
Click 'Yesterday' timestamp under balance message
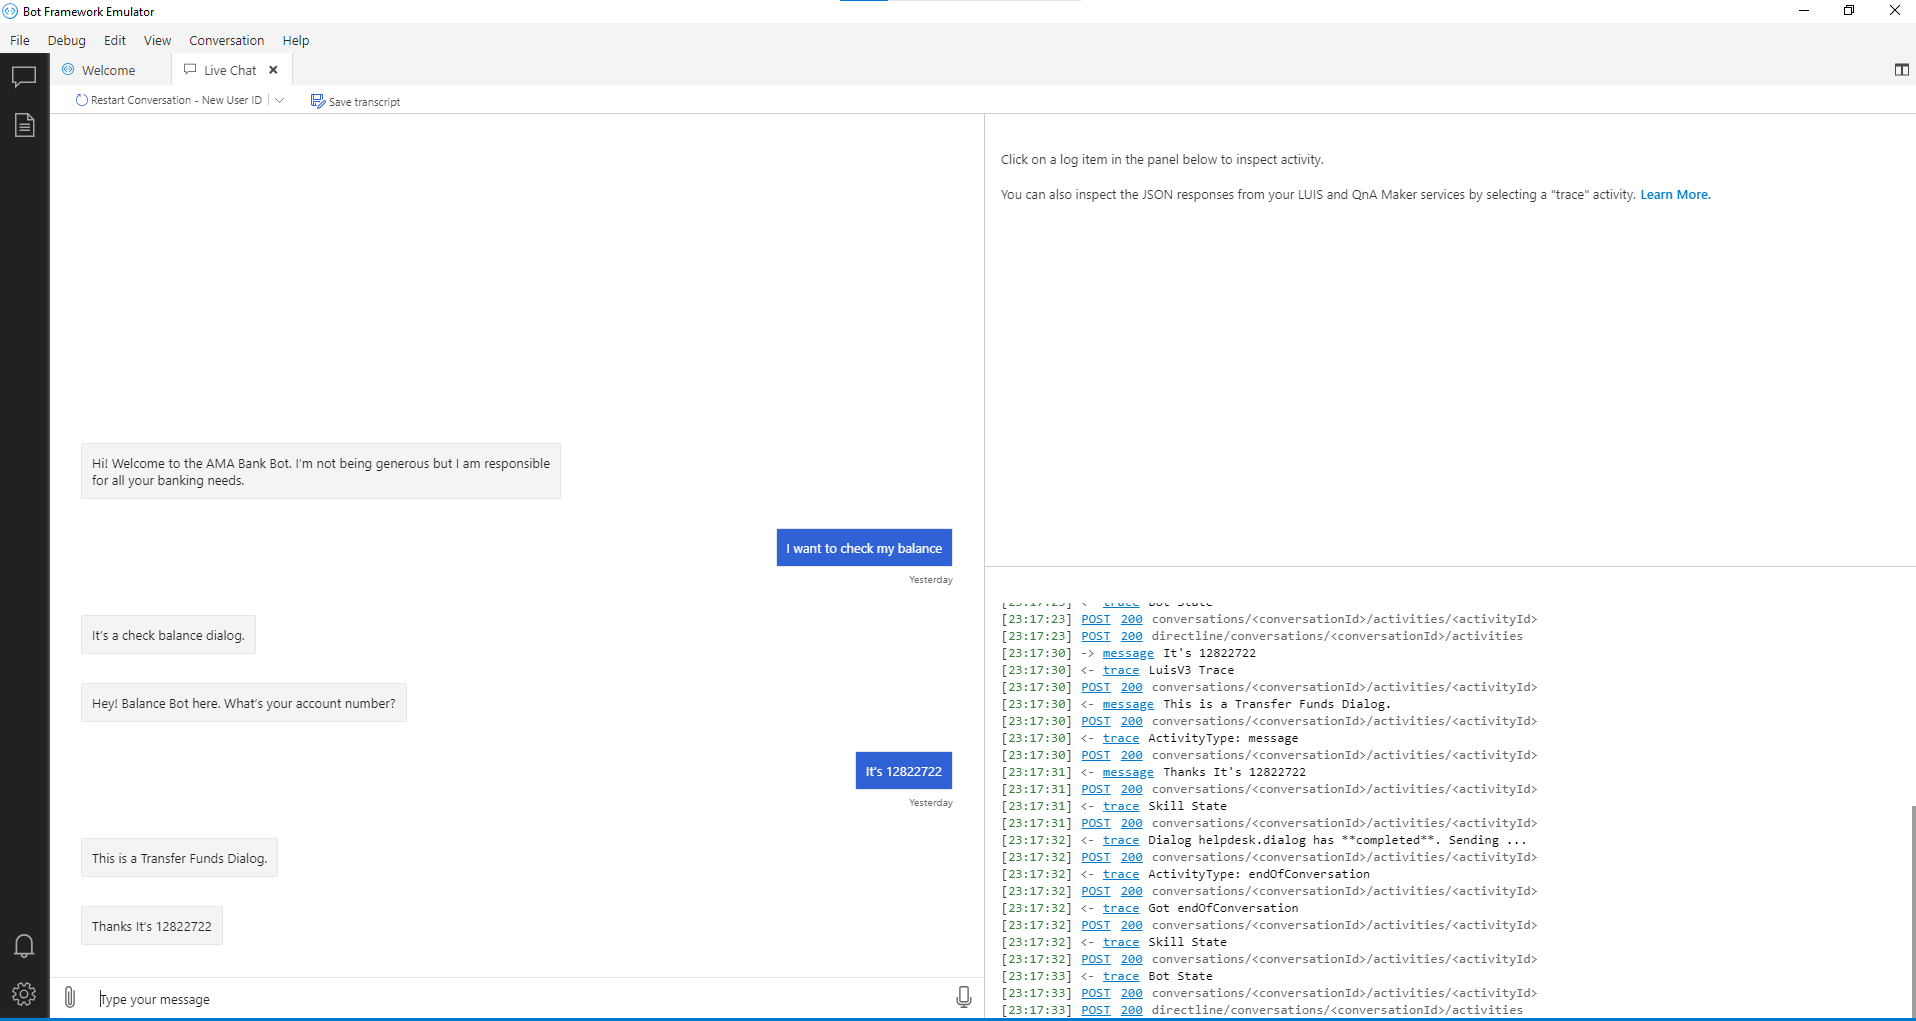931,580
